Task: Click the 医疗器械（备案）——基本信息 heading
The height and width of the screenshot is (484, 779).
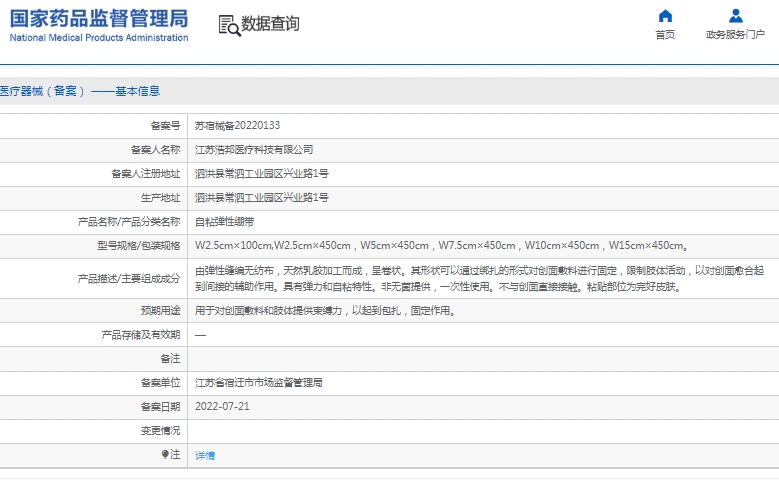Action: click(80, 91)
